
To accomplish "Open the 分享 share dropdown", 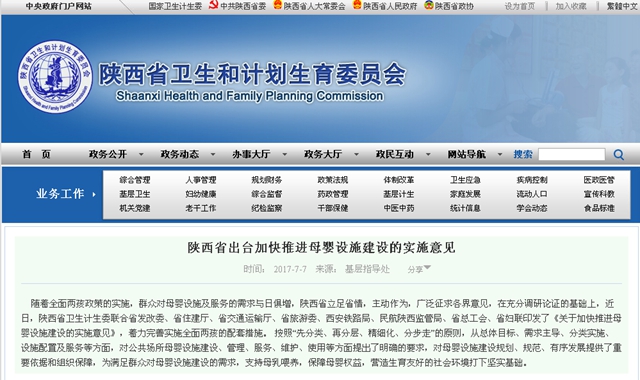I will pyautogui.click(x=419, y=269).
